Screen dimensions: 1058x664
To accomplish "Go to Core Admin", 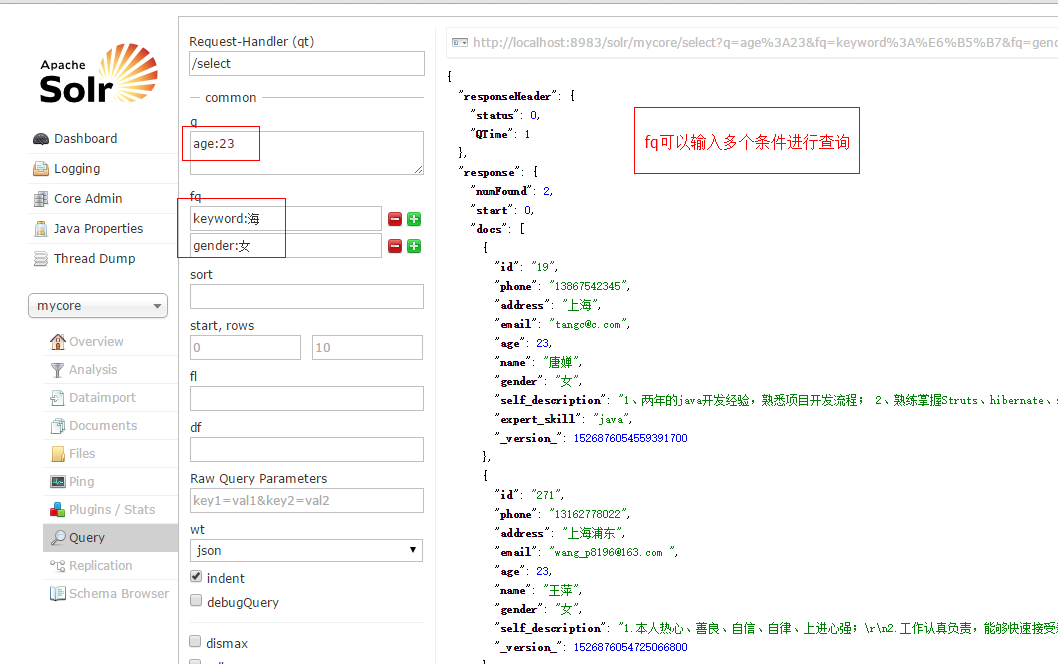I will click(x=88, y=199).
